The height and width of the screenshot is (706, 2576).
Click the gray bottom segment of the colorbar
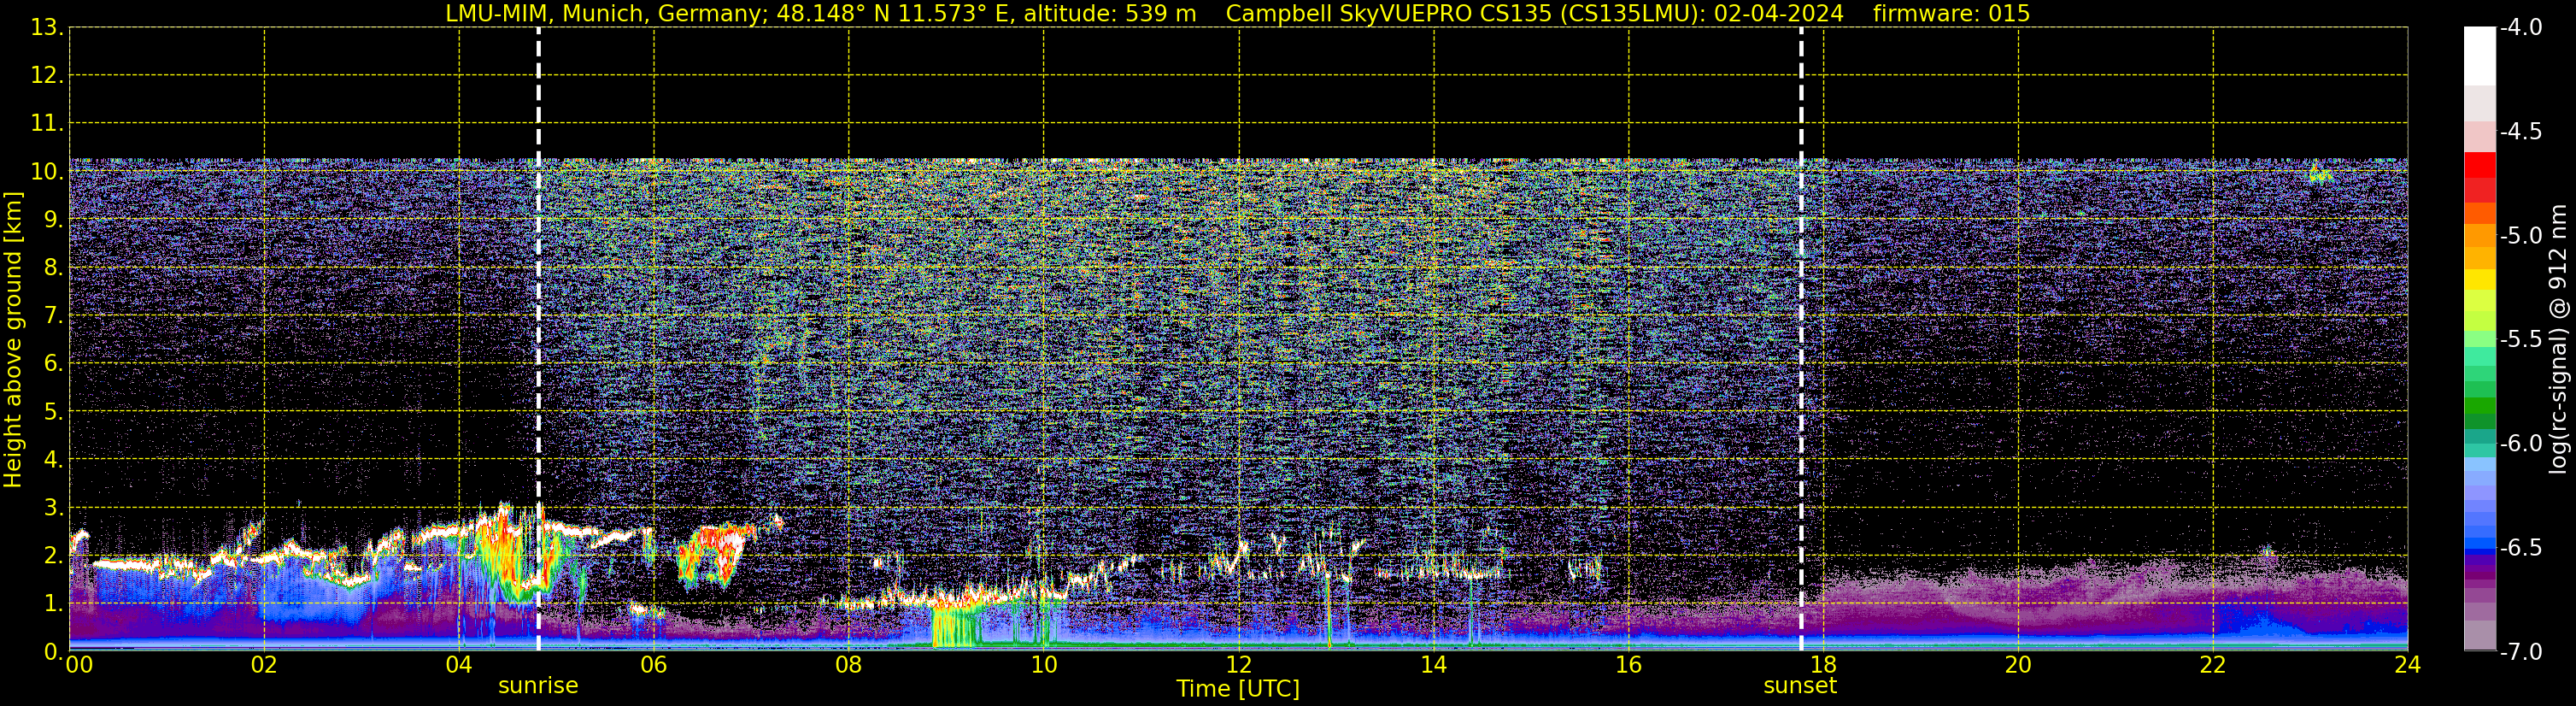click(x=2479, y=635)
